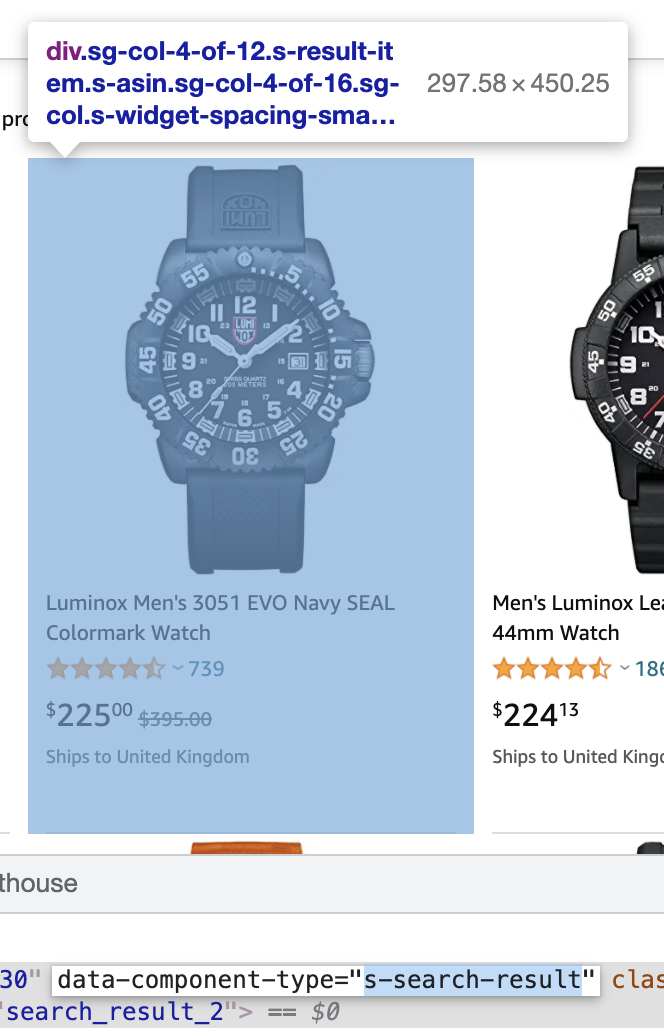Click the search_result_2 ID in the DevTools code

(110, 1012)
